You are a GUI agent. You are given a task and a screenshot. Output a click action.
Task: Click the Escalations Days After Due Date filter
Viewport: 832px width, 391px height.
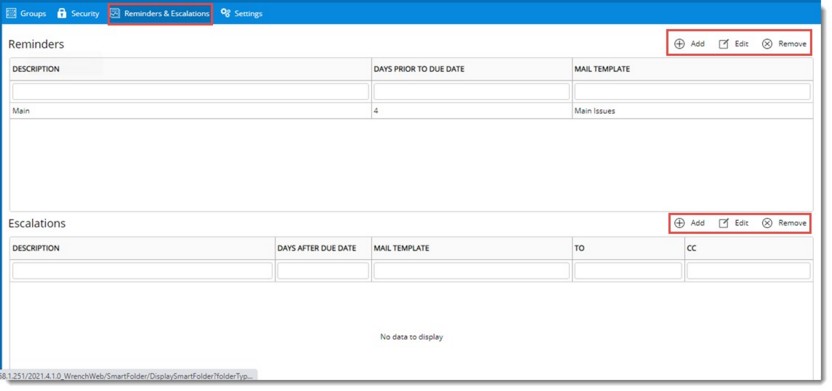pos(323,271)
